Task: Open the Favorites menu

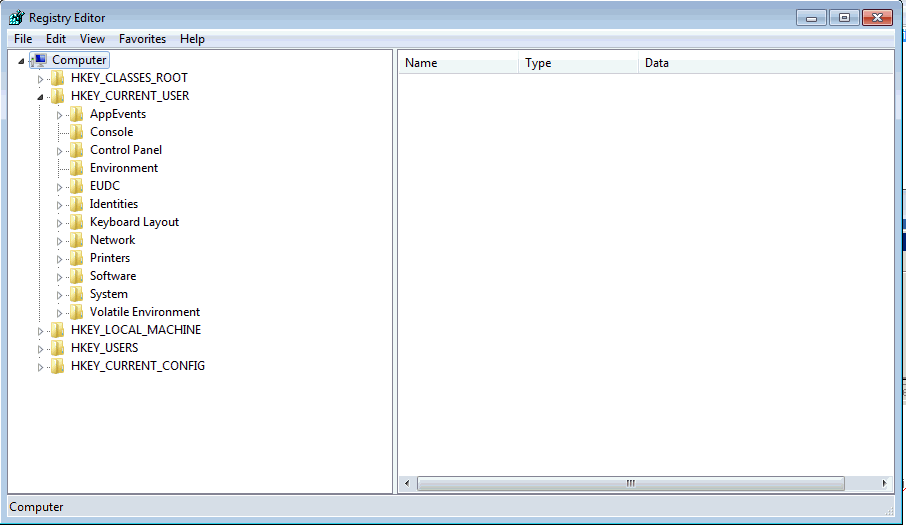Action: pyautogui.click(x=142, y=39)
